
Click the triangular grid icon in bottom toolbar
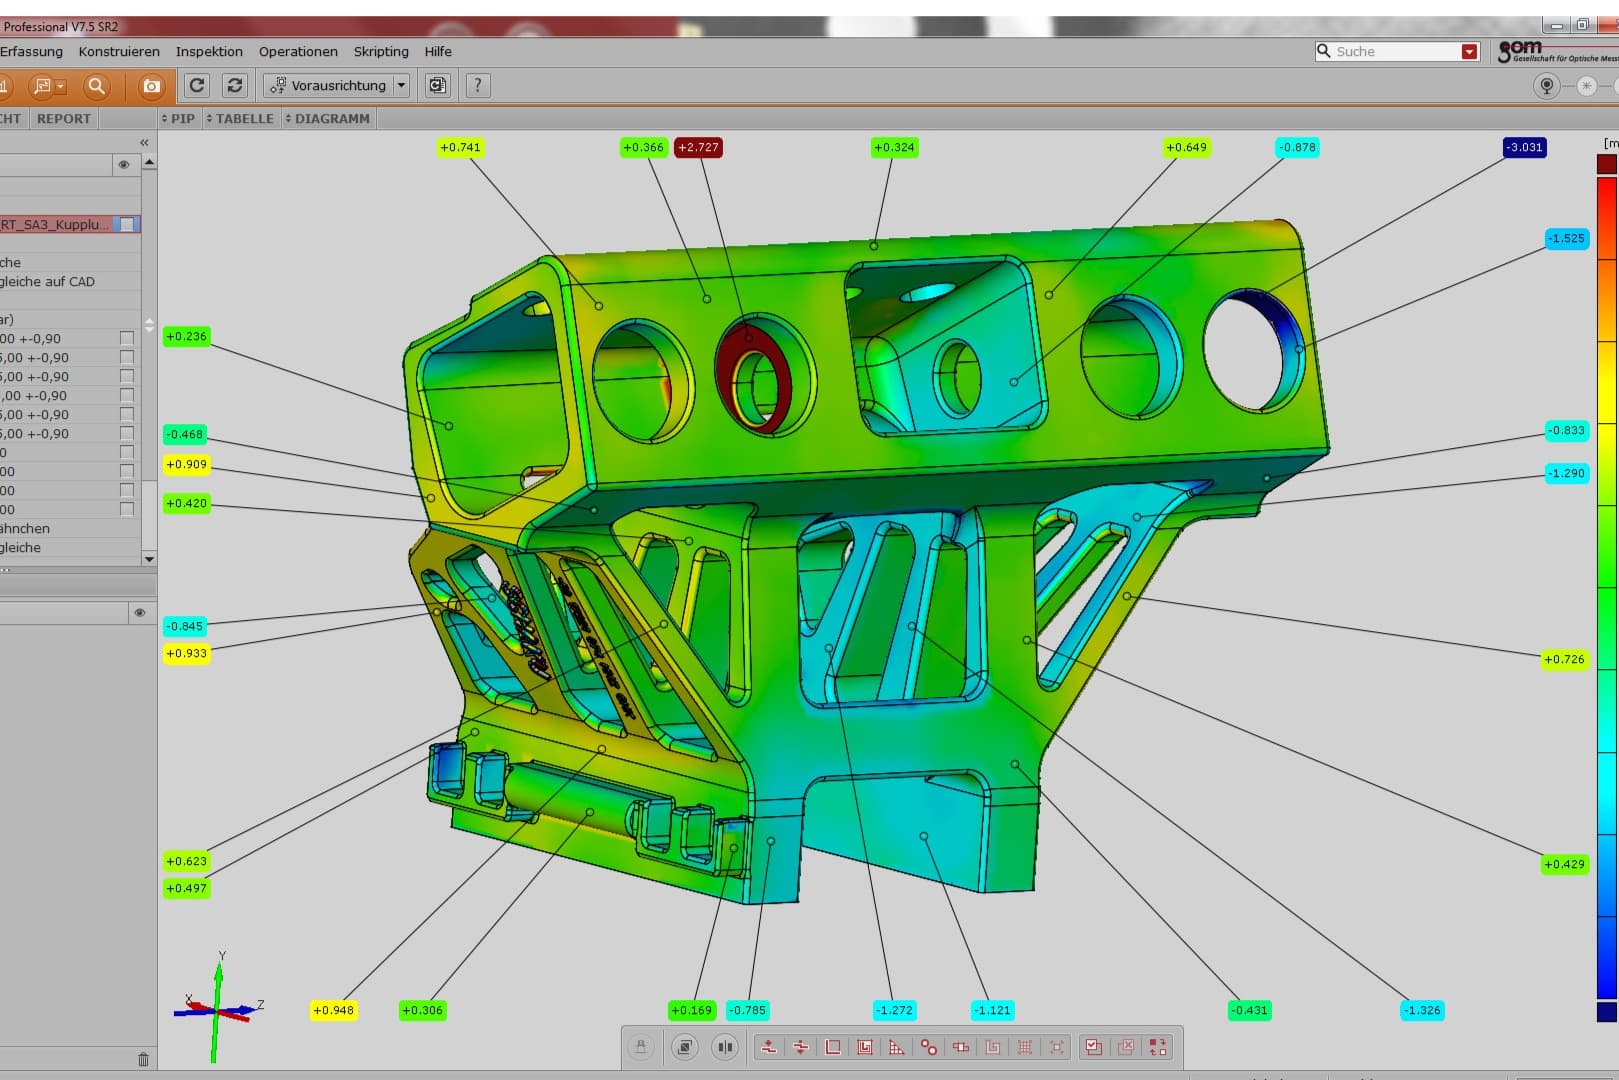(x=896, y=1047)
